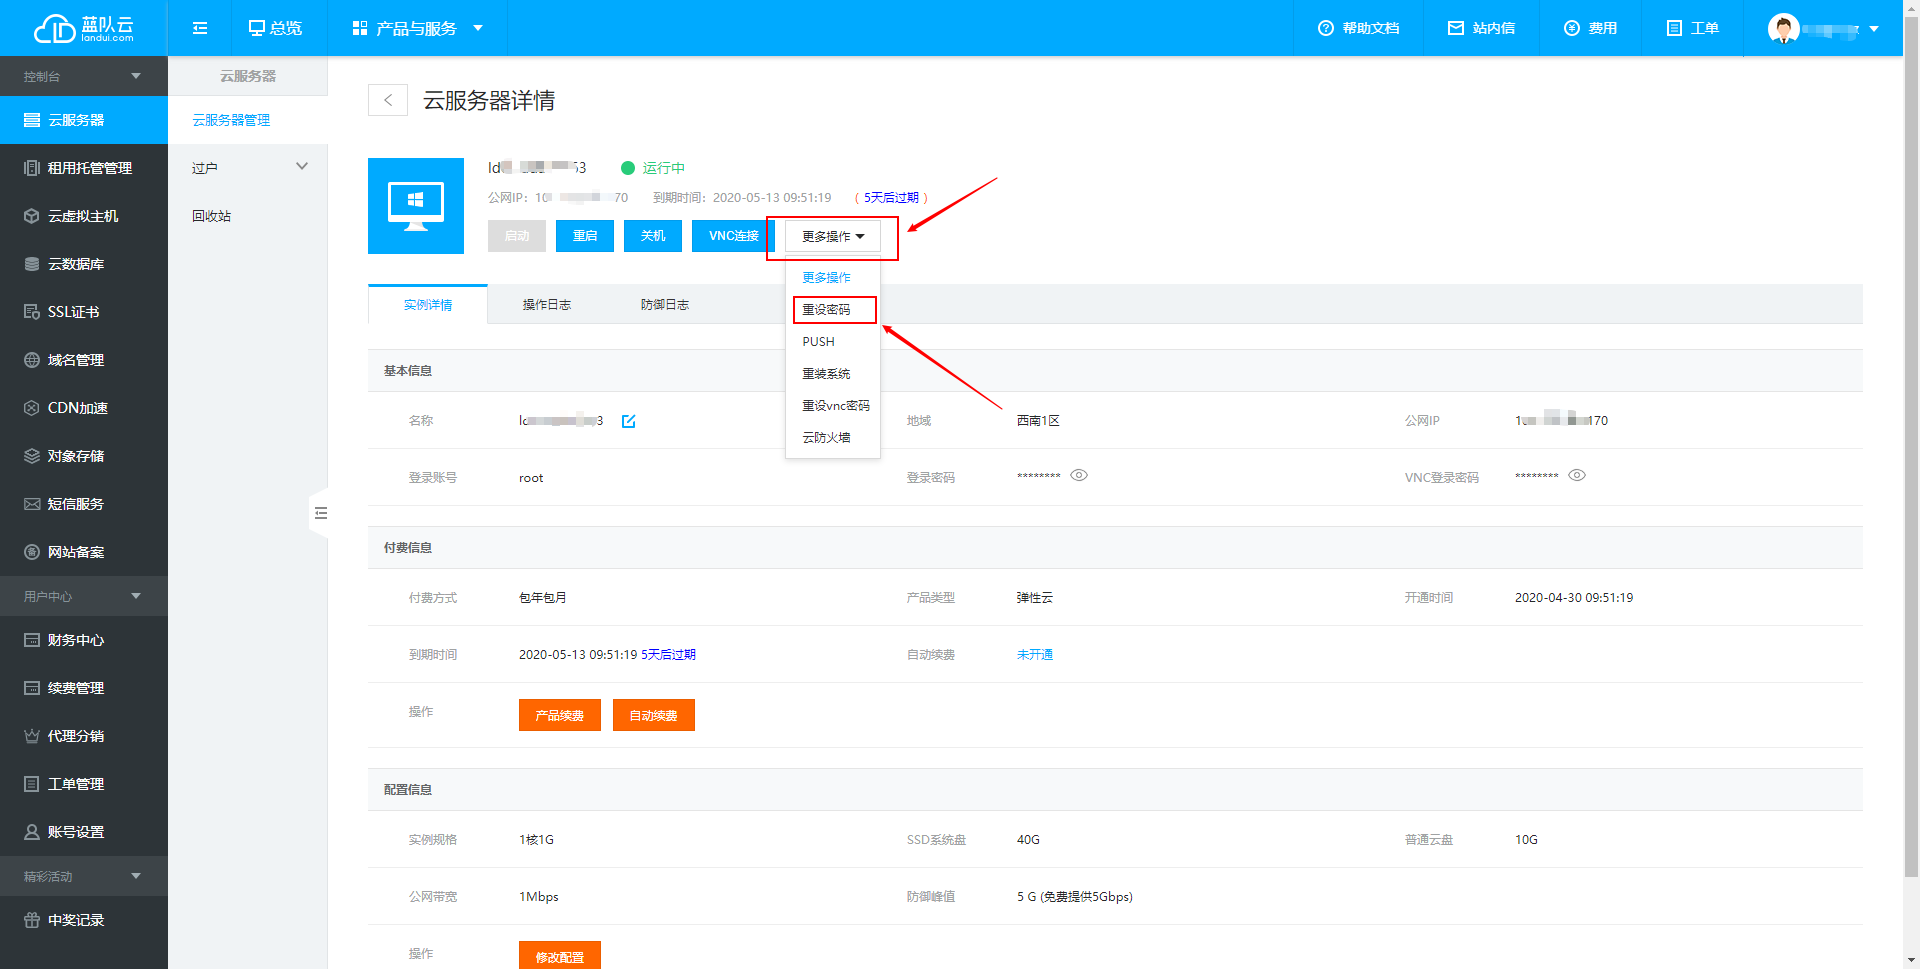Click the back arrow button
This screenshot has width=1920, height=969.
pyautogui.click(x=388, y=100)
